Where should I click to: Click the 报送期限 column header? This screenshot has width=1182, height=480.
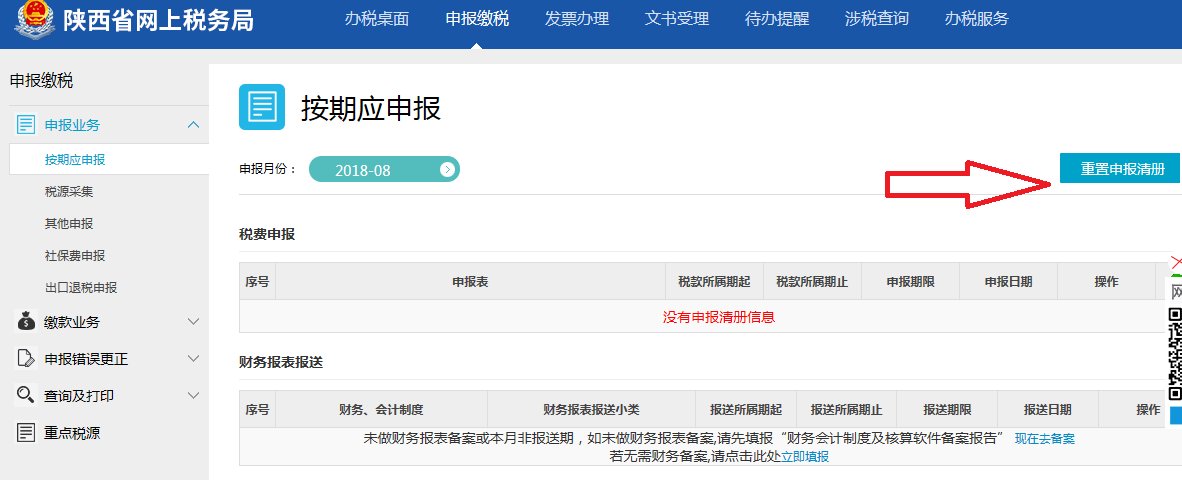coord(948,410)
